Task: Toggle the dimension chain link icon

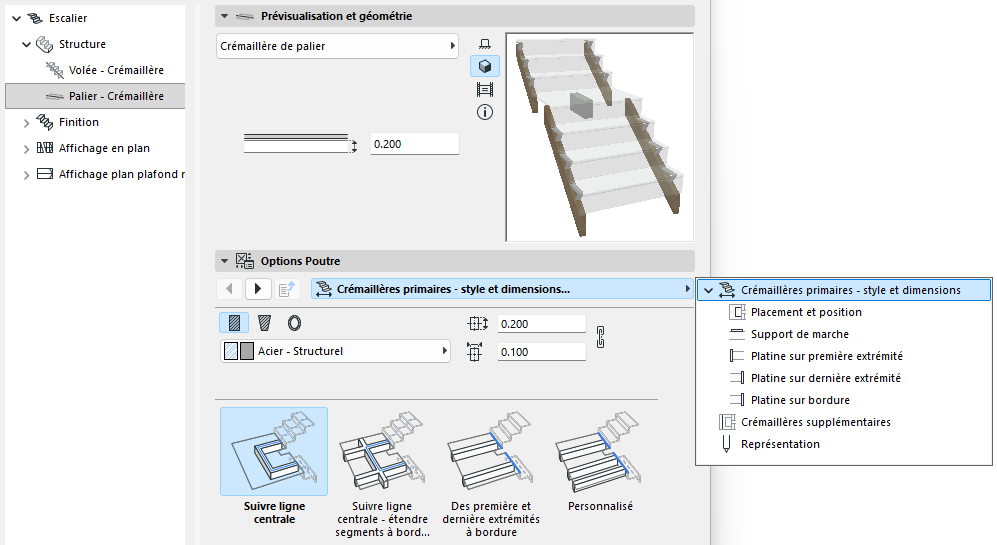Action: pyautogui.click(x=600, y=337)
